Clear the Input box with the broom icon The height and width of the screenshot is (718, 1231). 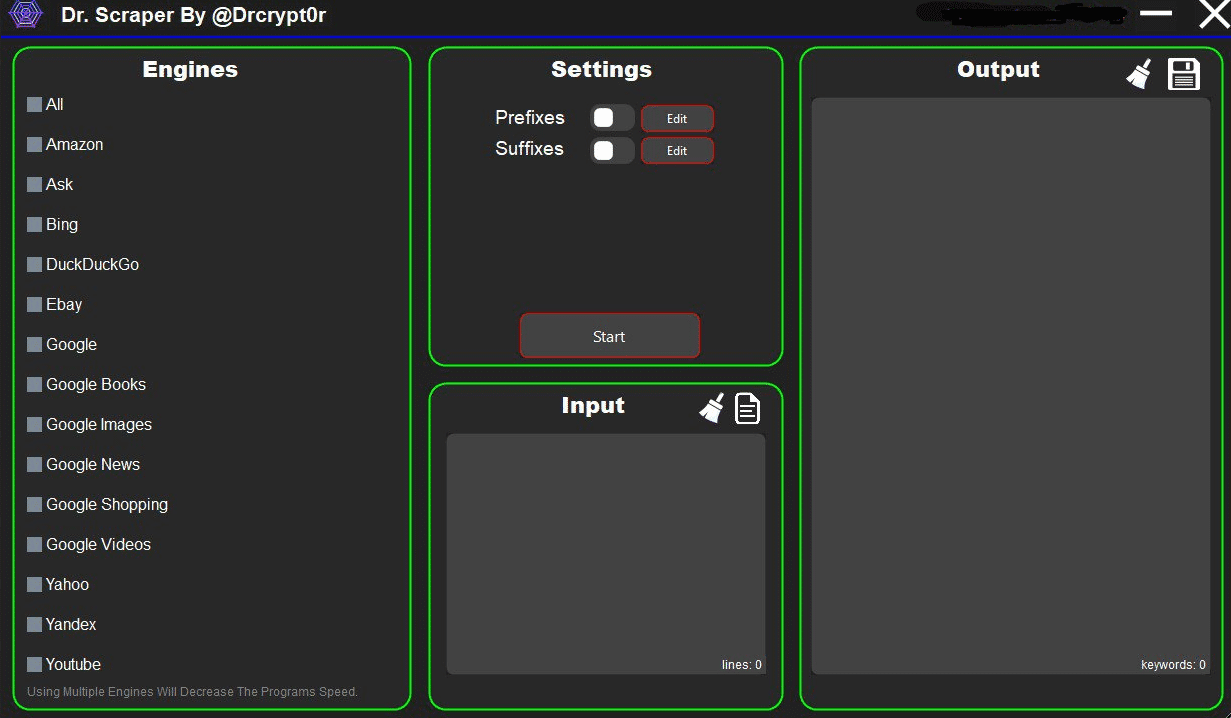point(711,407)
